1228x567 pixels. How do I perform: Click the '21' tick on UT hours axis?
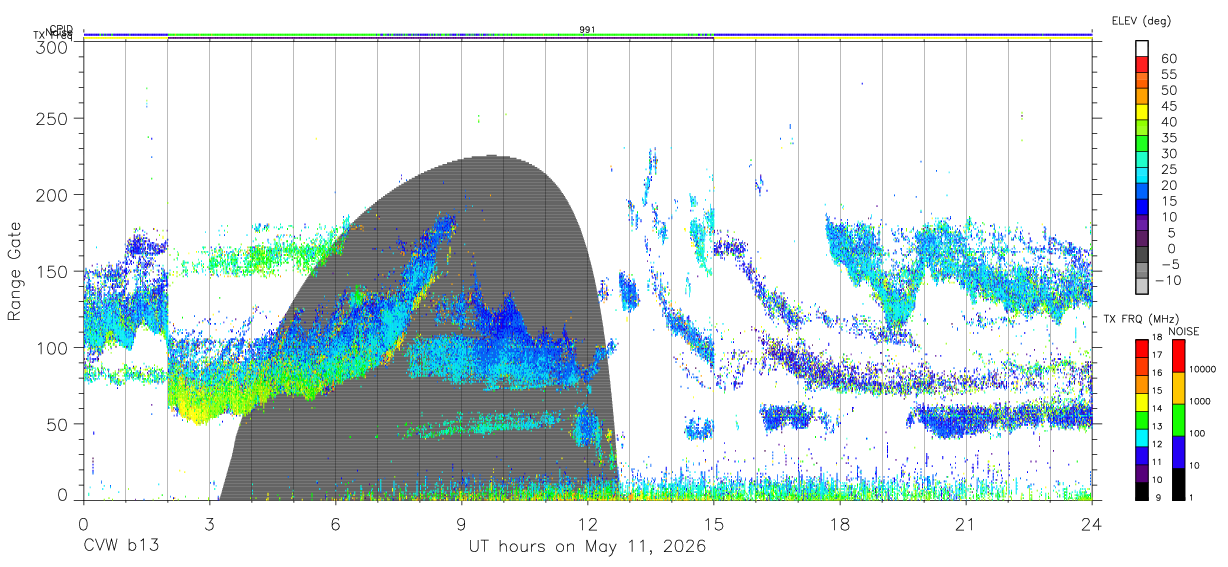coord(965,524)
